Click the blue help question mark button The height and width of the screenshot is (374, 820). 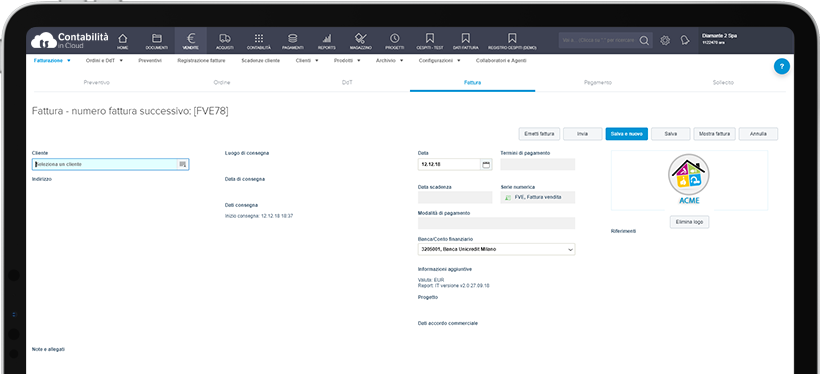(782, 66)
